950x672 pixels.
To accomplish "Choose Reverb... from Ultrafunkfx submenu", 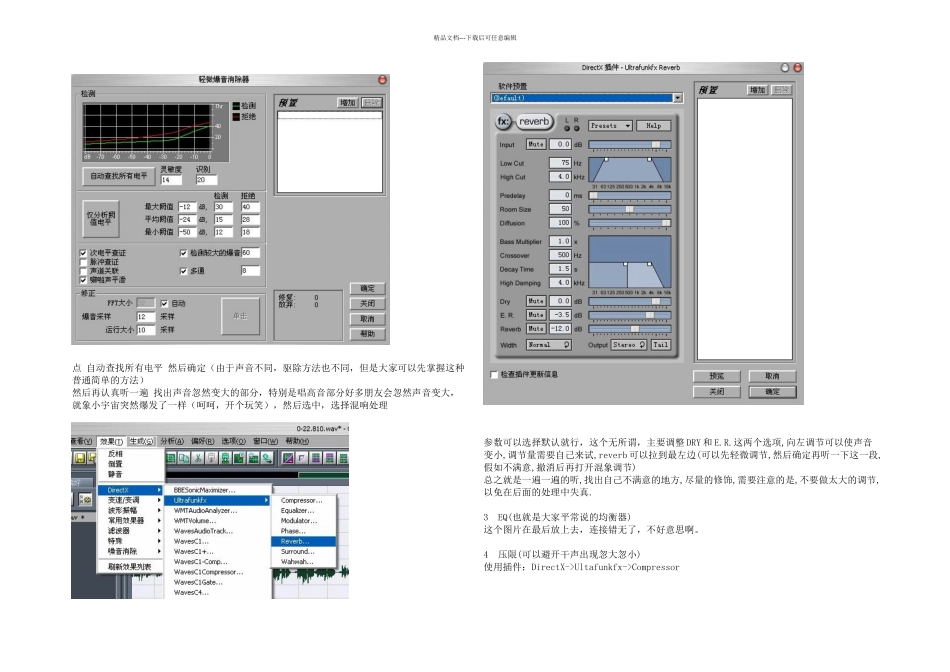I will pyautogui.click(x=304, y=541).
